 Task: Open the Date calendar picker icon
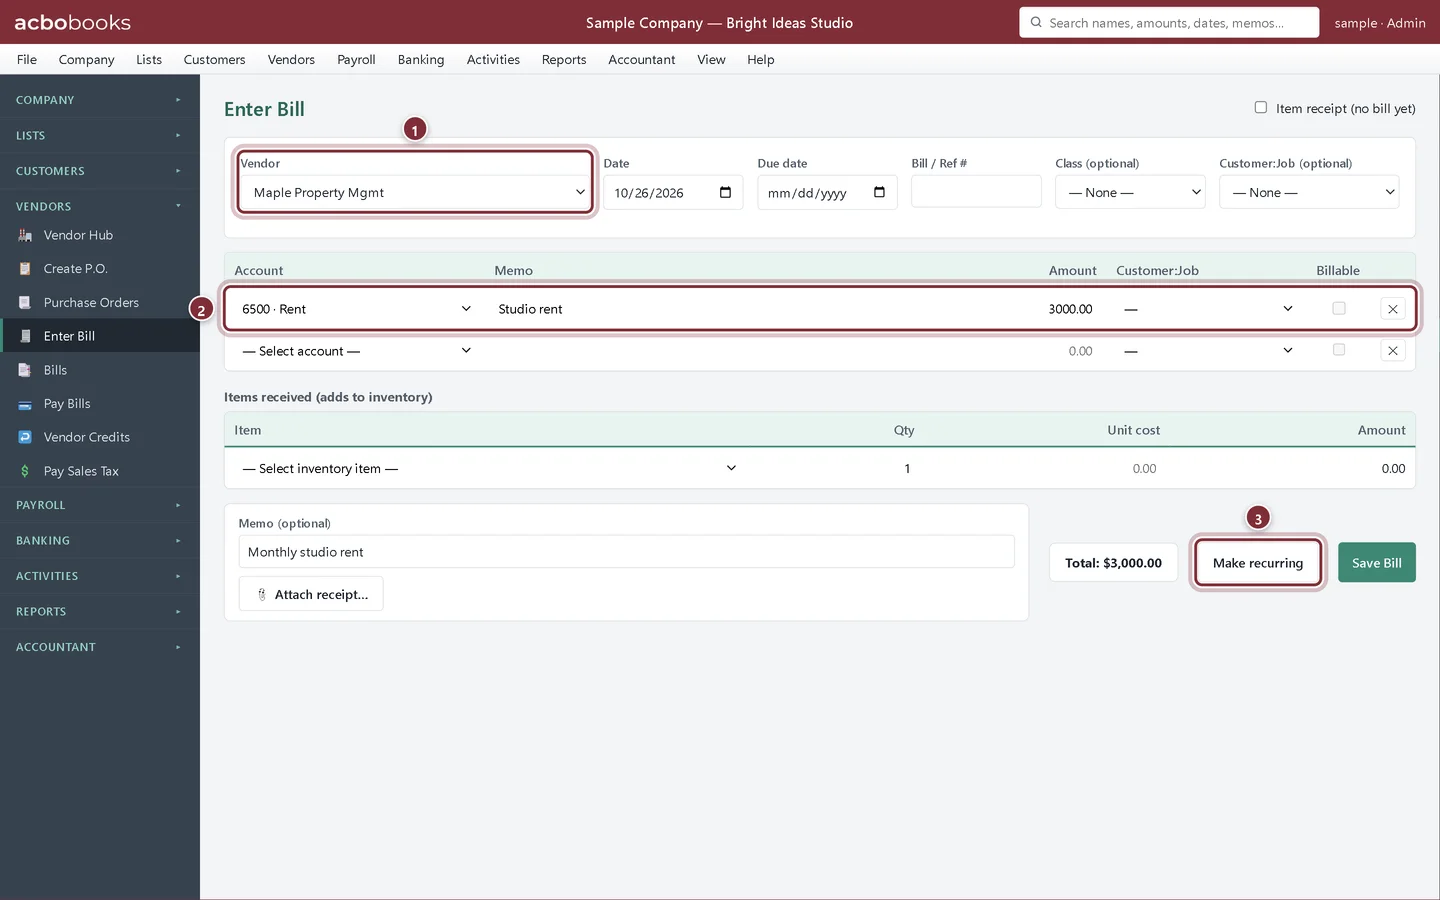pyautogui.click(x=725, y=192)
